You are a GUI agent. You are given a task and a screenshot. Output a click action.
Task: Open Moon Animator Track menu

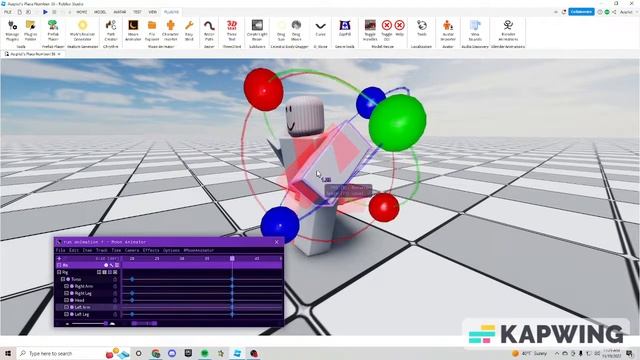102,250
